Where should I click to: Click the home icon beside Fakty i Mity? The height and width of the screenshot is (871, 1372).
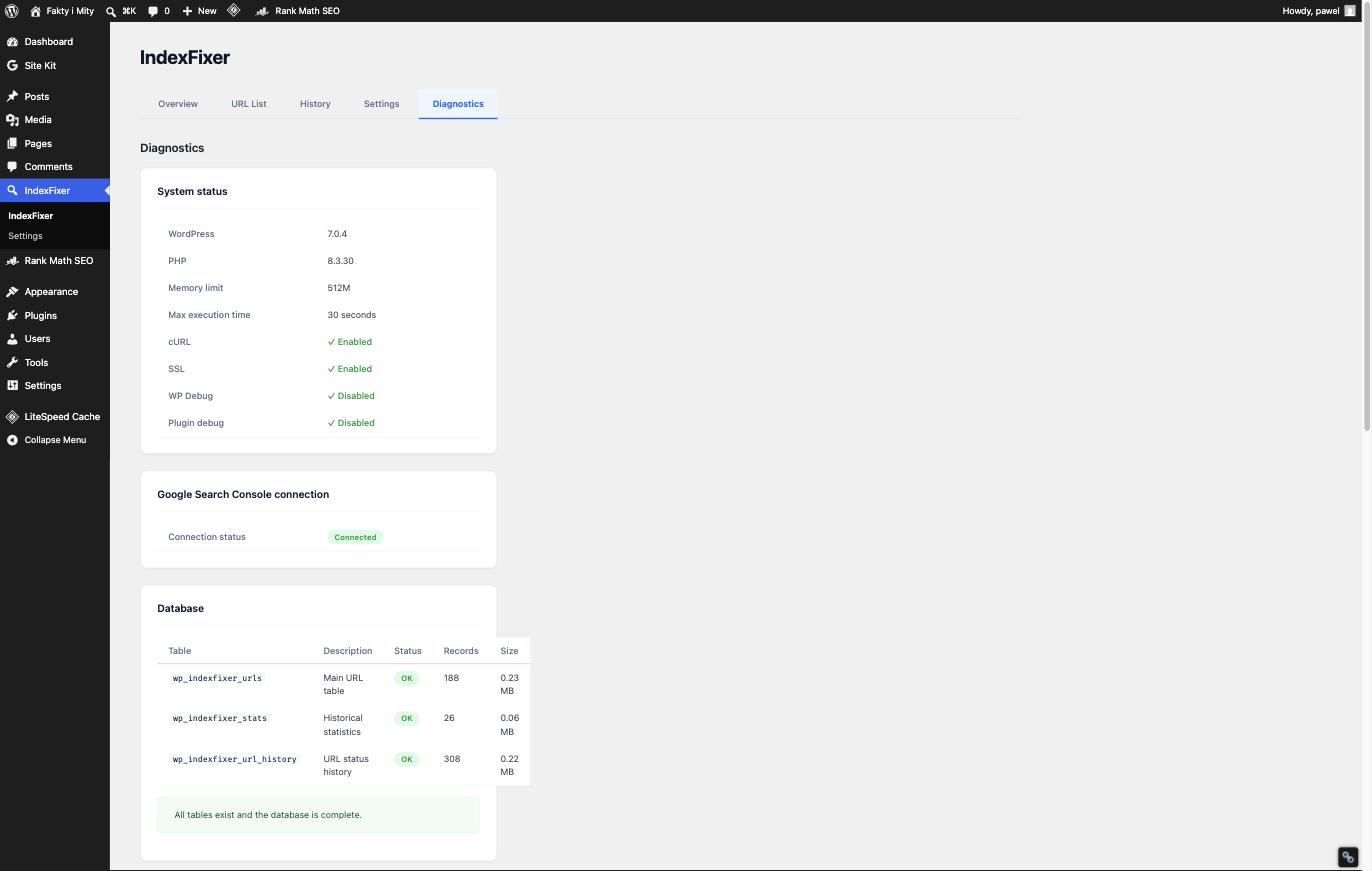[36, 11]
